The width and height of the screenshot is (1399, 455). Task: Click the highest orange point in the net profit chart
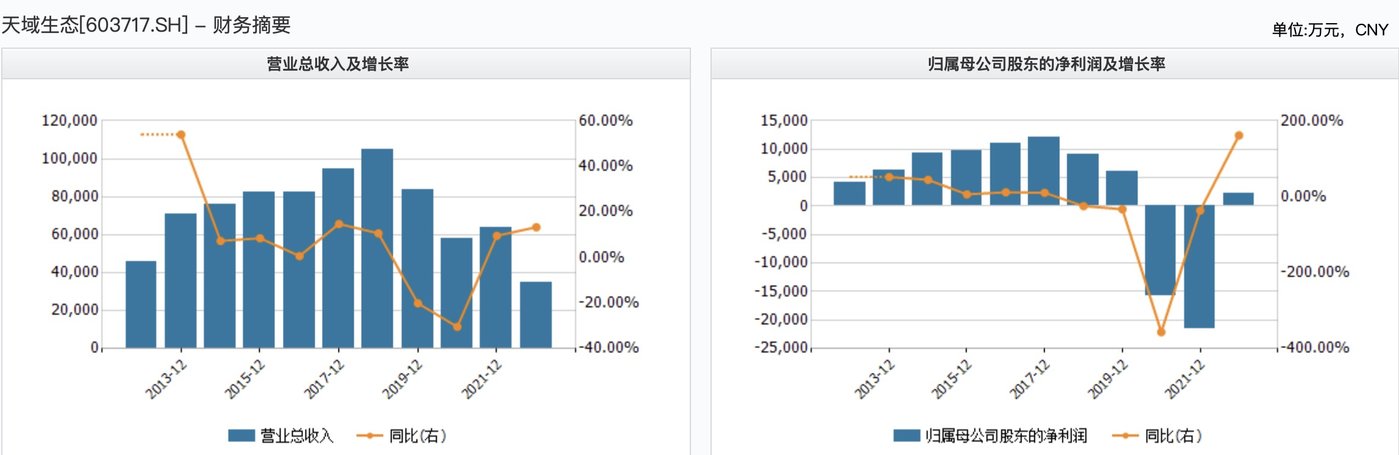pyautogui.click(x=1238, y=135)
